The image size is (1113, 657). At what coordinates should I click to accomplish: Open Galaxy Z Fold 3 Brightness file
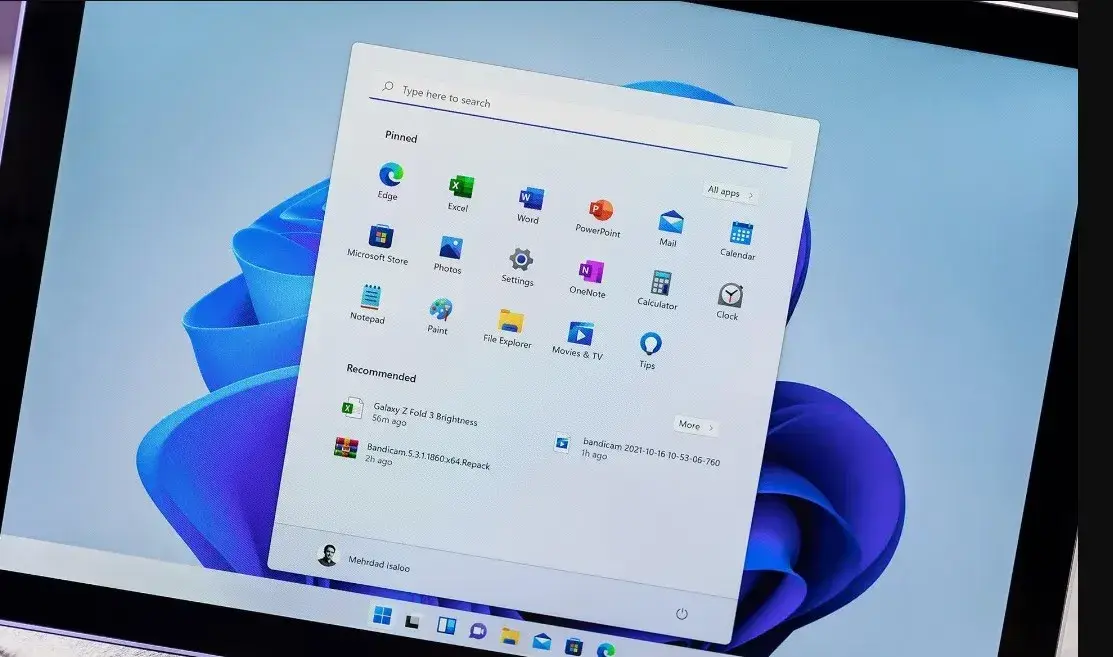[x=410, y=414]
